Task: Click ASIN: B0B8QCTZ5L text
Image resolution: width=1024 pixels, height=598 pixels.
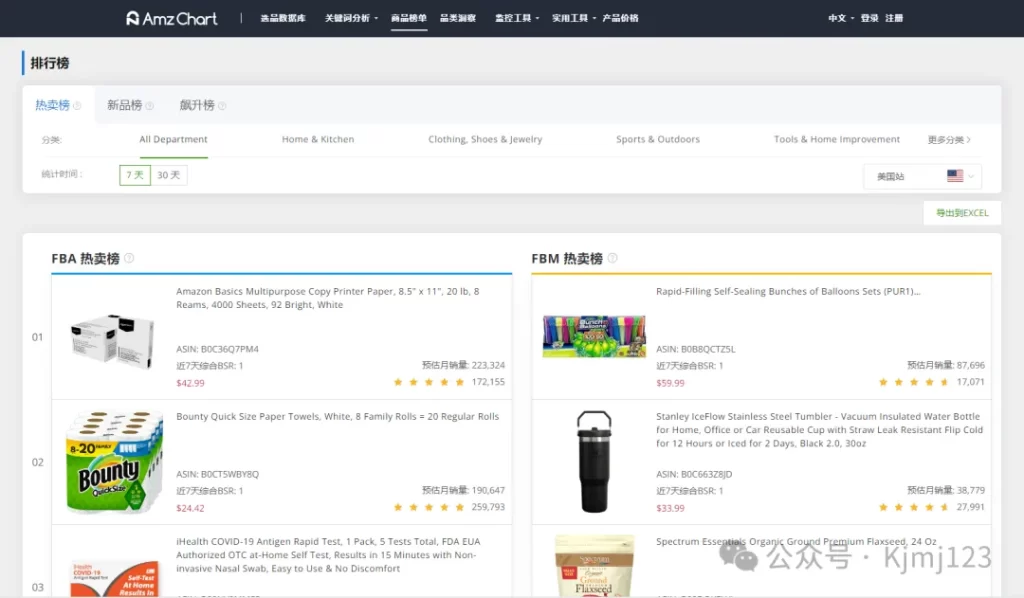Action: (x=696, y=349)
